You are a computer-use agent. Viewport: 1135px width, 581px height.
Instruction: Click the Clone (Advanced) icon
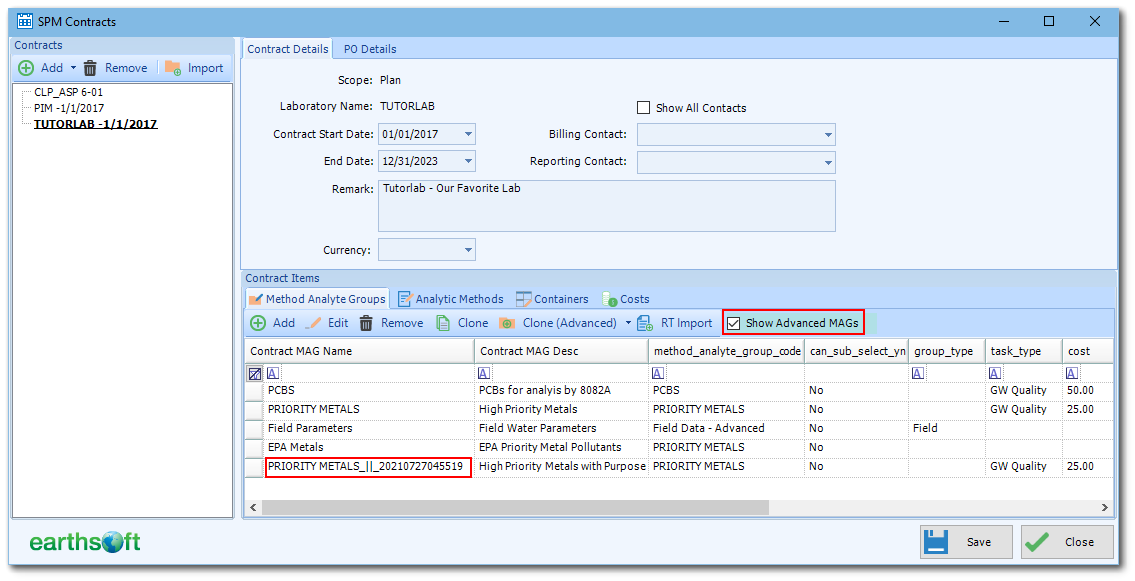[507, 323]
